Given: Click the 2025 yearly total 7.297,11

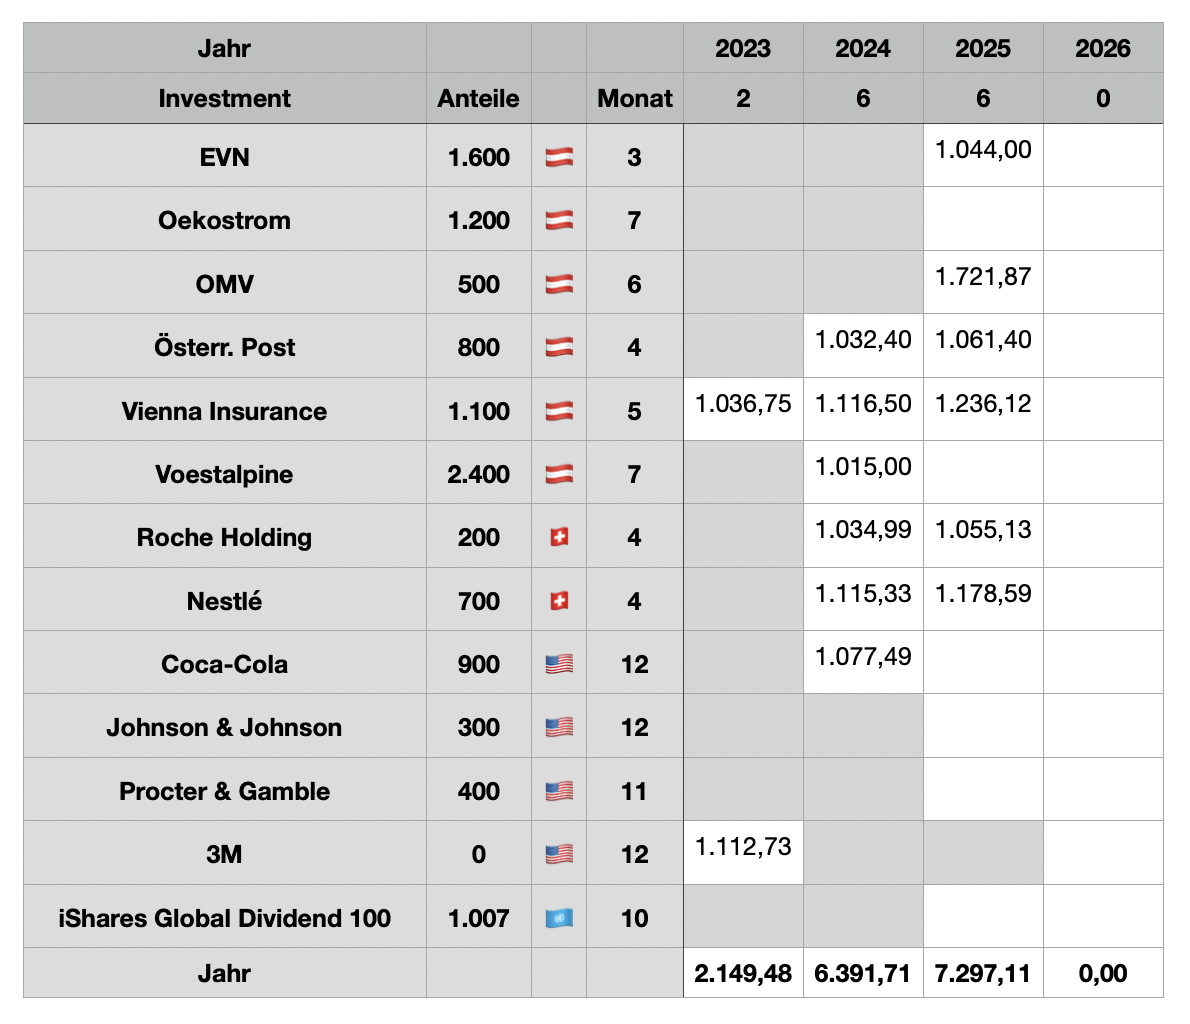Looking at the screenshot, I should [983, 973].
